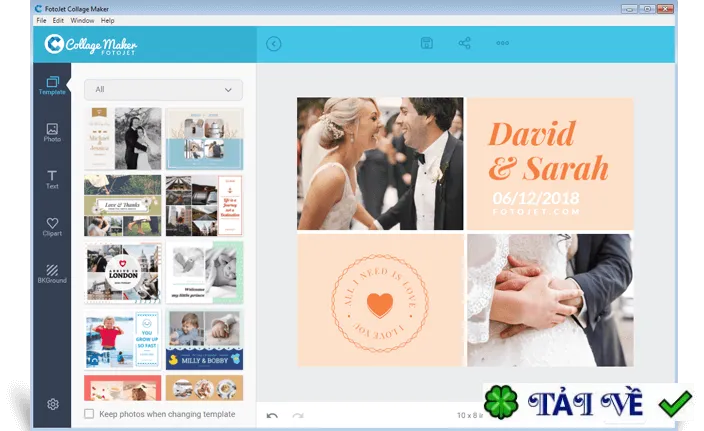Click the redo arrow below the canvas
Image resolution: width=704 pixels, height=431 pixels.
(298, 415)
